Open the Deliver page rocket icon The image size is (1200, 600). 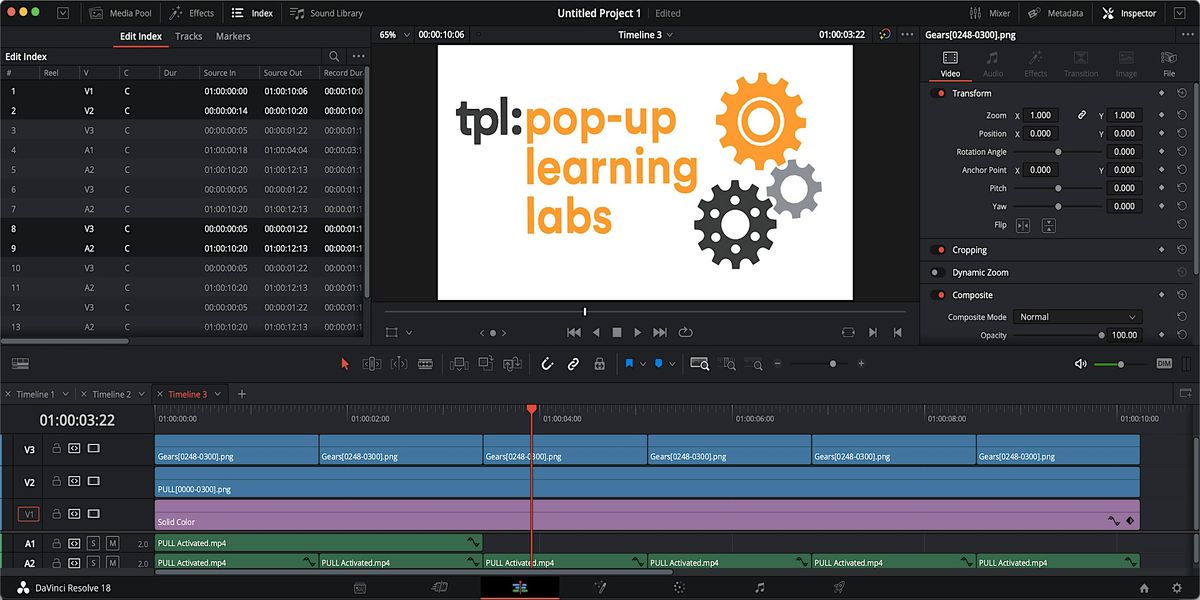839,587
